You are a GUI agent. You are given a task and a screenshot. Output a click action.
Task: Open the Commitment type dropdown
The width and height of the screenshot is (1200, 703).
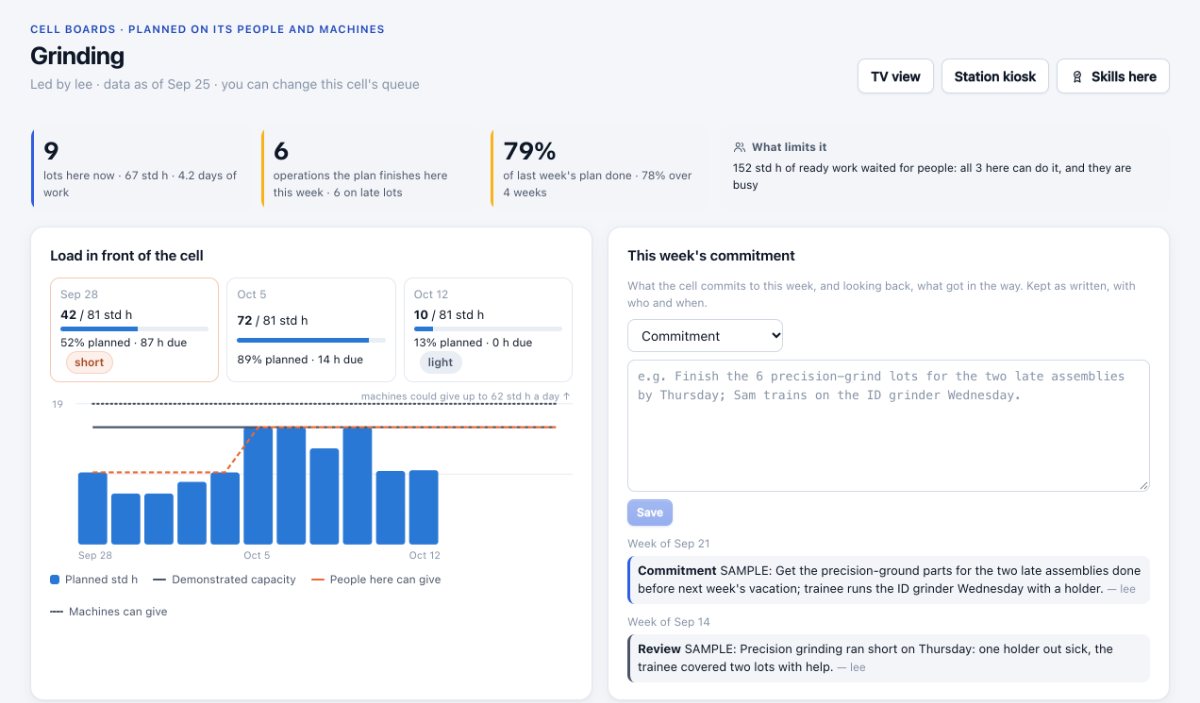tap(705, 336)
